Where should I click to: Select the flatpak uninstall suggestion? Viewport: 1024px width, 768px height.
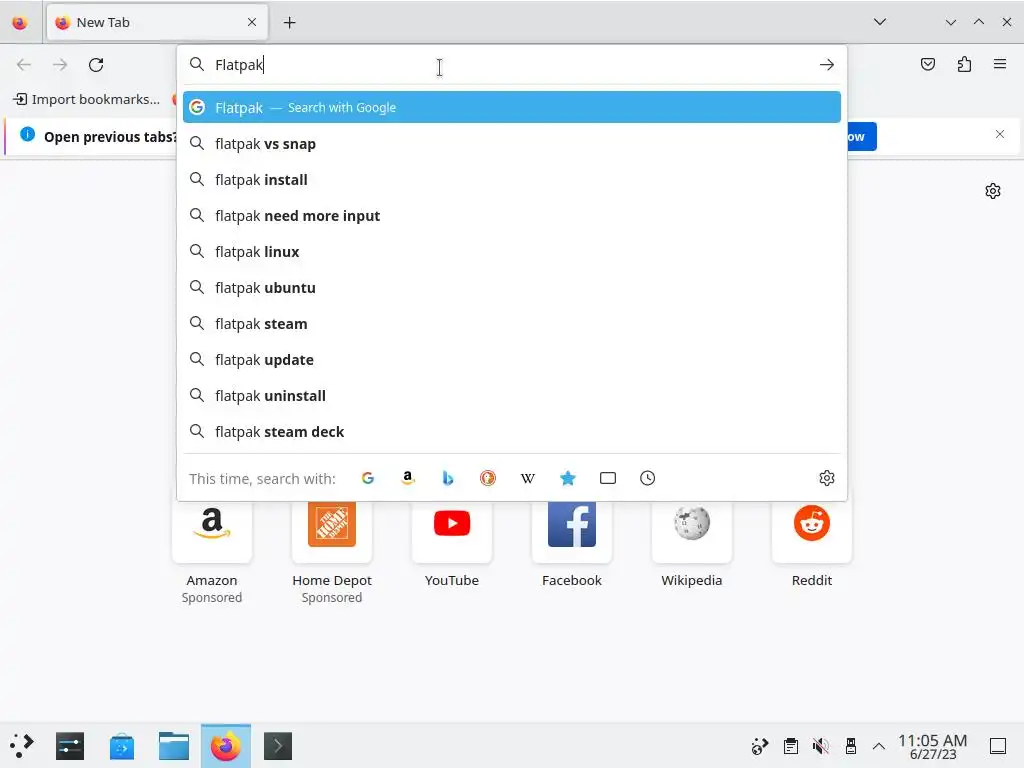point(512,396)
